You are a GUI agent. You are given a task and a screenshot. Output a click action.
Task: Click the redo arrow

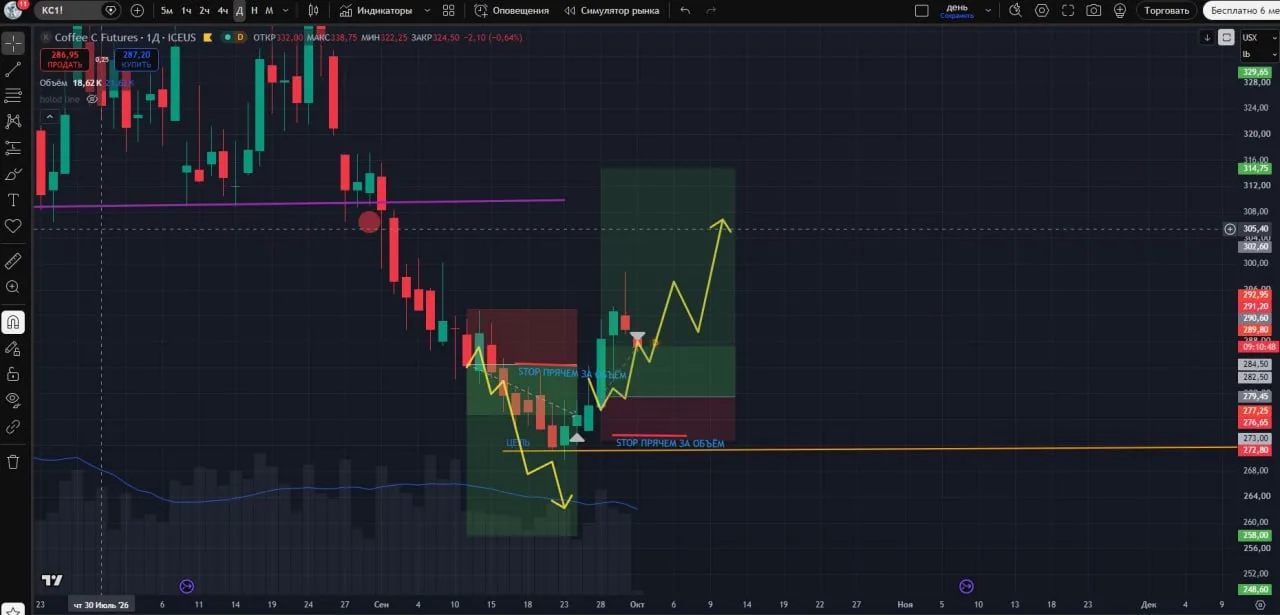(711, 10)
